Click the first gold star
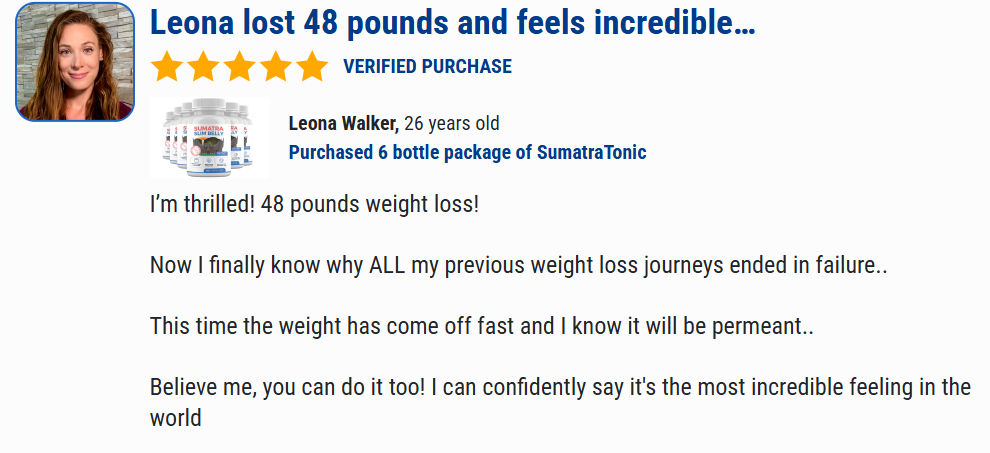The image size is (990, 453). pyautogui.click(x=167, y=66)
